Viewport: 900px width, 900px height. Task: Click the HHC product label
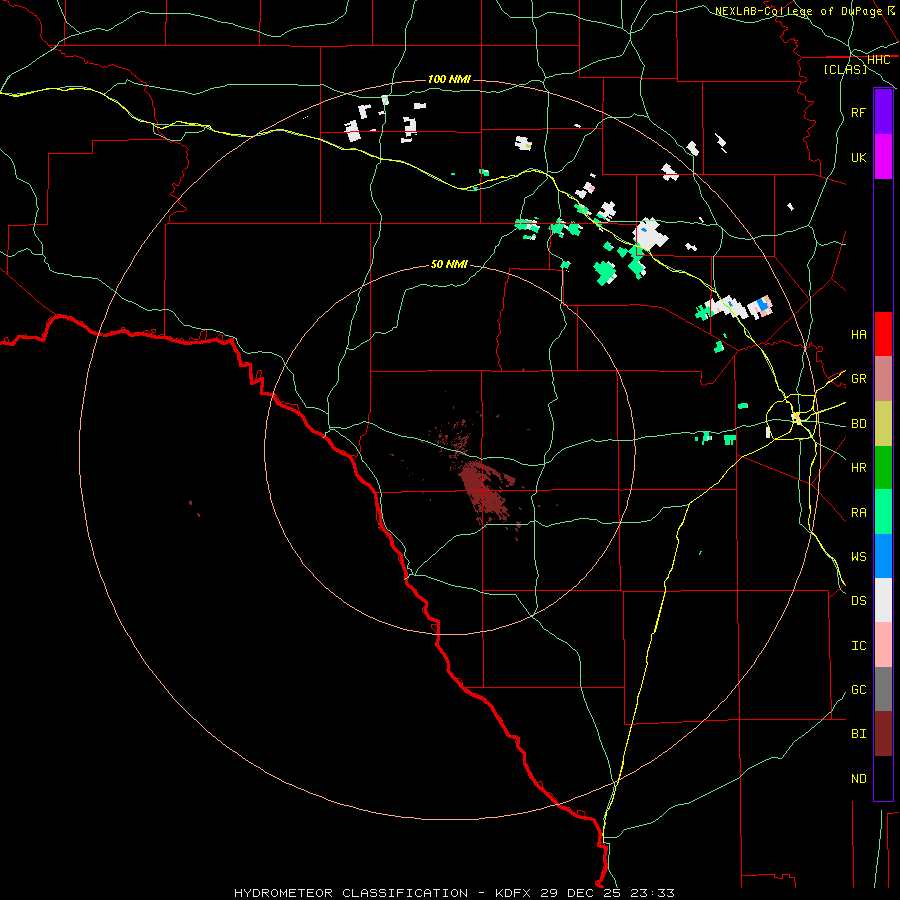[878, 60]
